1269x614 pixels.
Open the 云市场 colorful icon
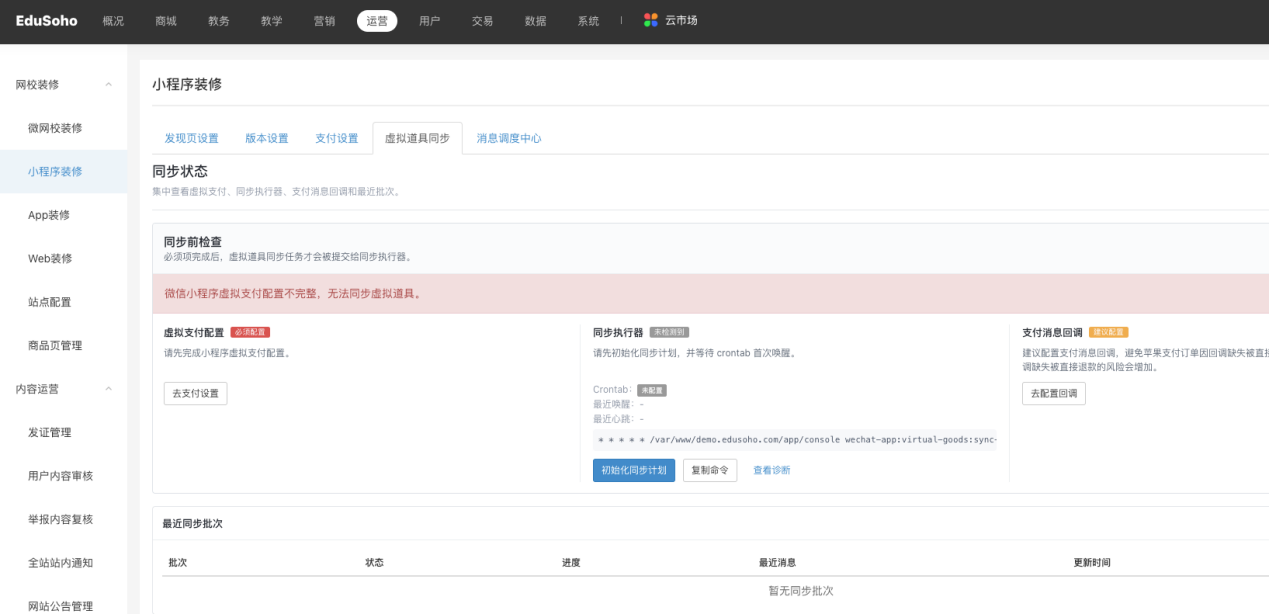[x=651, y=20]
